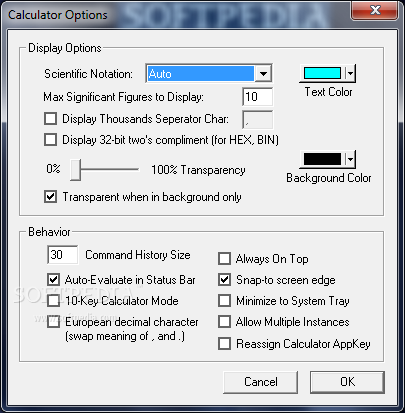
Task: Enable Reassign Calculator AppKey checkbox
Action: click(224, 344)
